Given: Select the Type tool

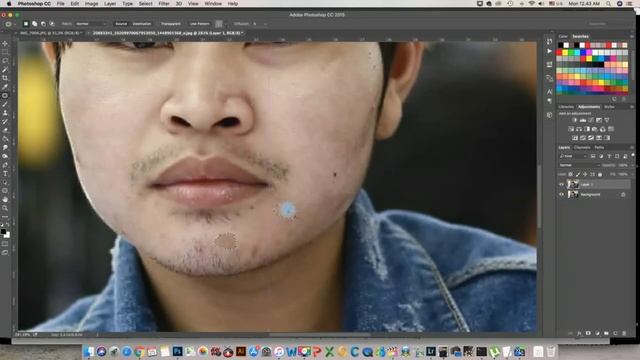Looking at the screenshot, I should tap(5, 173).
